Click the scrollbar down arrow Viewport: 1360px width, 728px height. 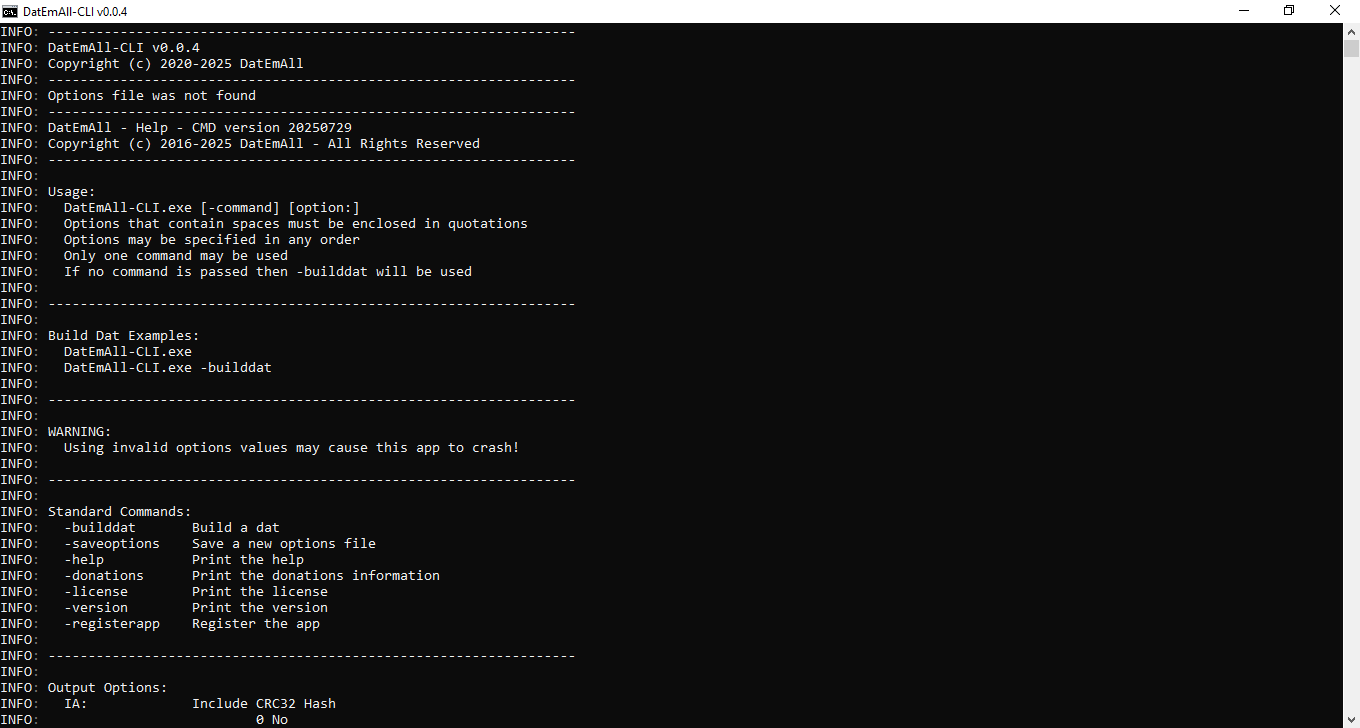[x=1351, y=719]
